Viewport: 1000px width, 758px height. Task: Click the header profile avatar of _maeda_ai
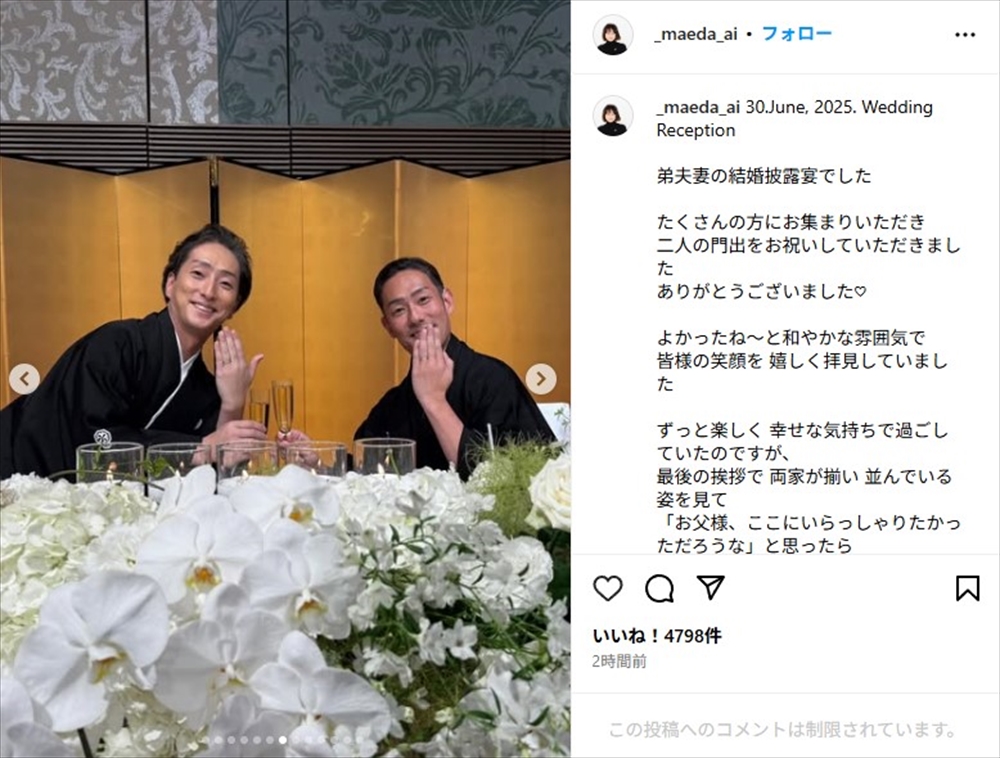point(613,34)
